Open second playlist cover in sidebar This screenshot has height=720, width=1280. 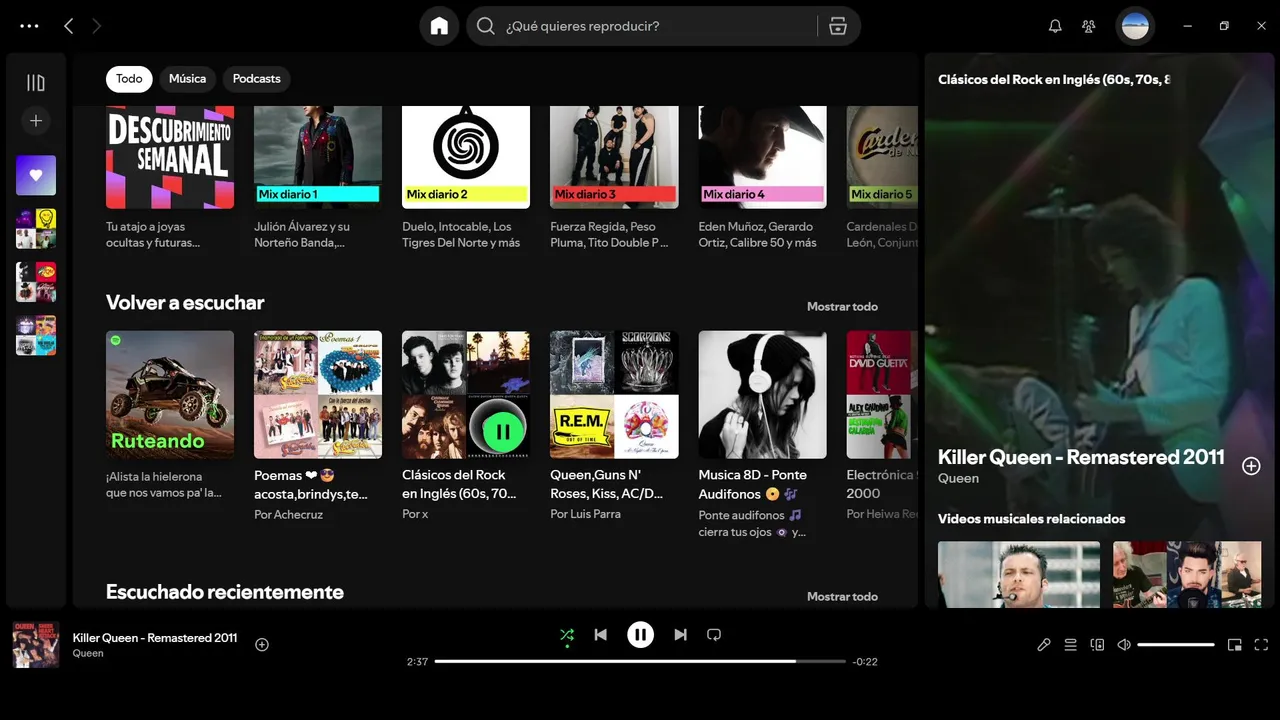pyautogui.click(x=36, y=282)
